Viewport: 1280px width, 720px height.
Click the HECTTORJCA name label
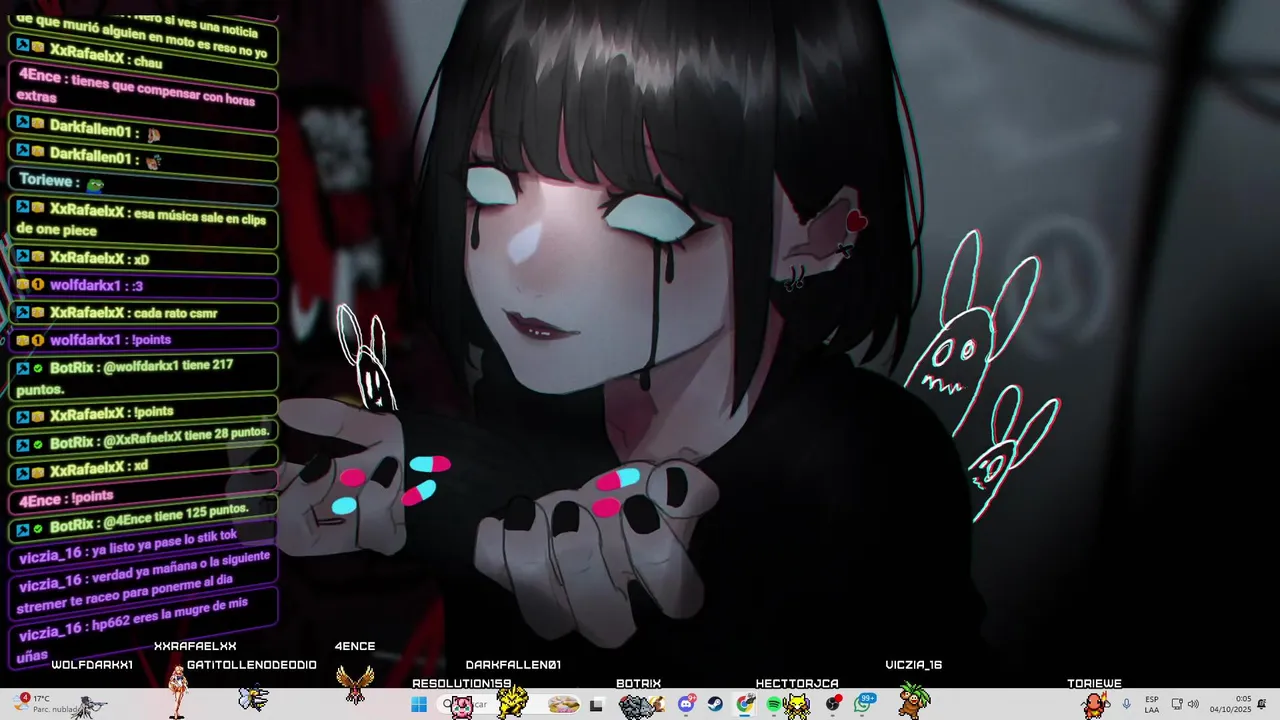797,684
